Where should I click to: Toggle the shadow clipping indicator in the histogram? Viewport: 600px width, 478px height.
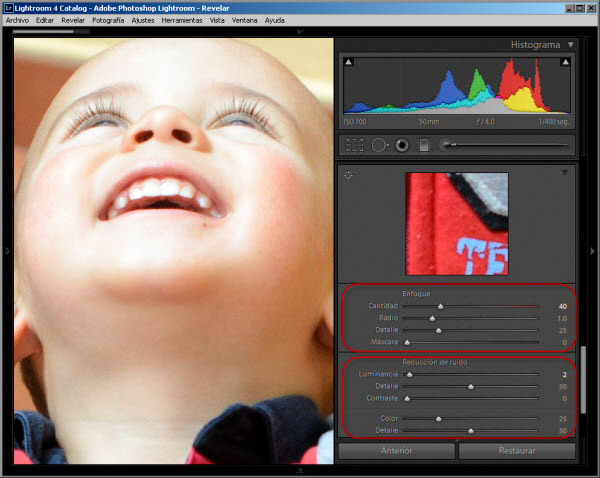pyautogui.click(x=348, y=62)
